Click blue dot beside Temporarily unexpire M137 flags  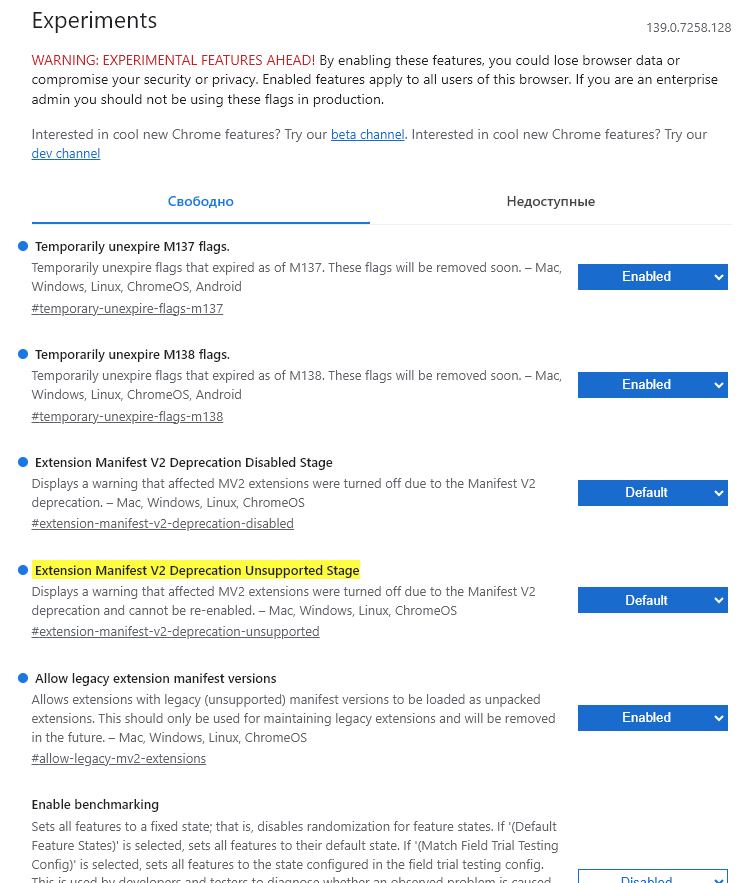[x=22, y=246]
